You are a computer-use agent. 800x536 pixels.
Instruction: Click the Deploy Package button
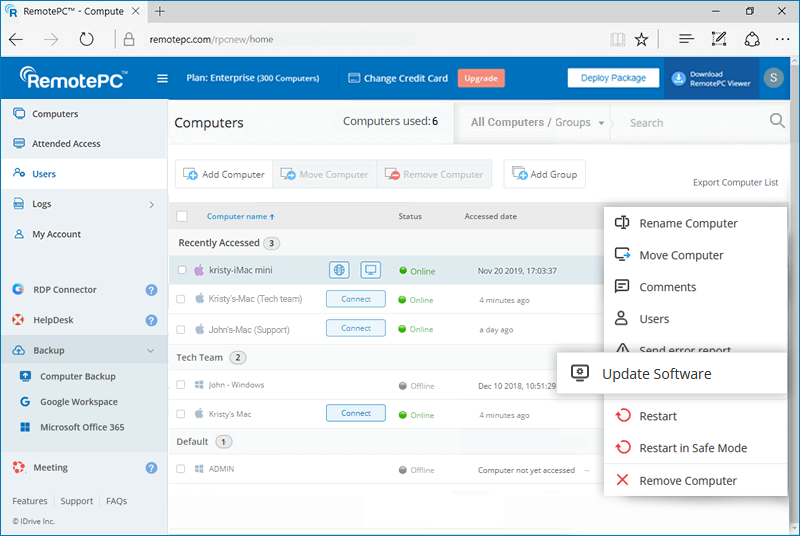pos(613,78)
